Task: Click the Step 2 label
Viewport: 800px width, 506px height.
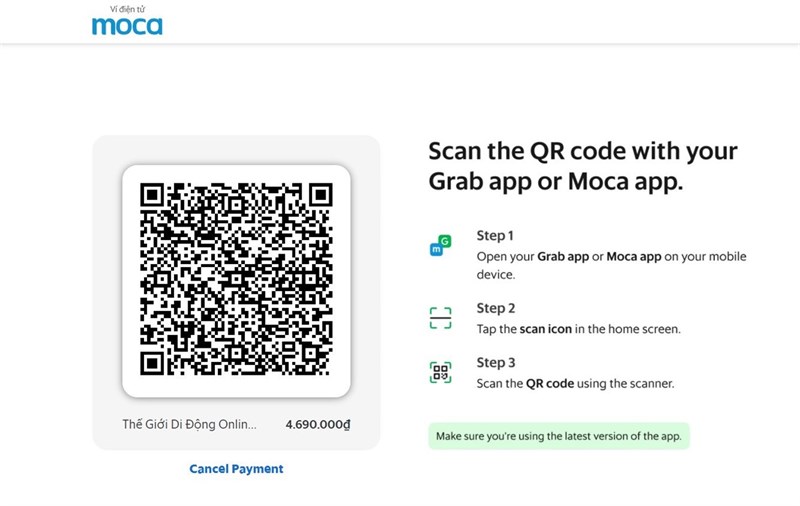Action: pyautogui.click(x=495, y=308)
